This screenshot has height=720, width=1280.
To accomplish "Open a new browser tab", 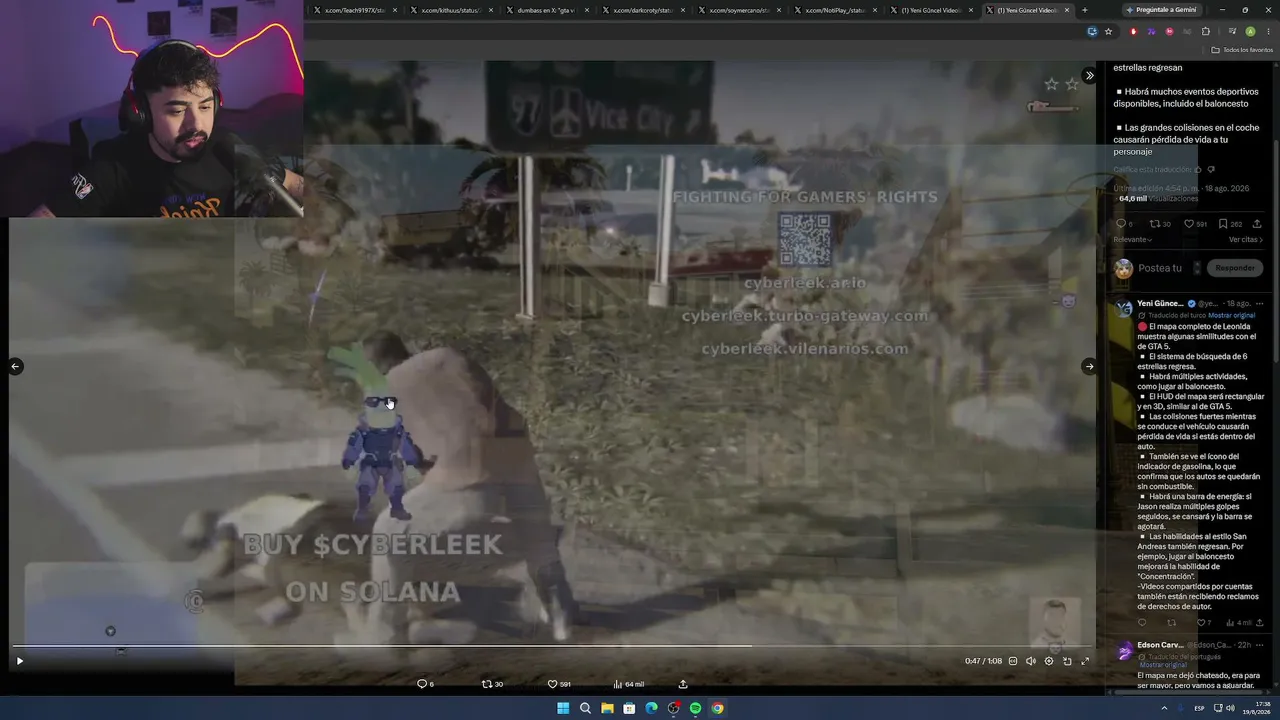I will [1085, 10].
